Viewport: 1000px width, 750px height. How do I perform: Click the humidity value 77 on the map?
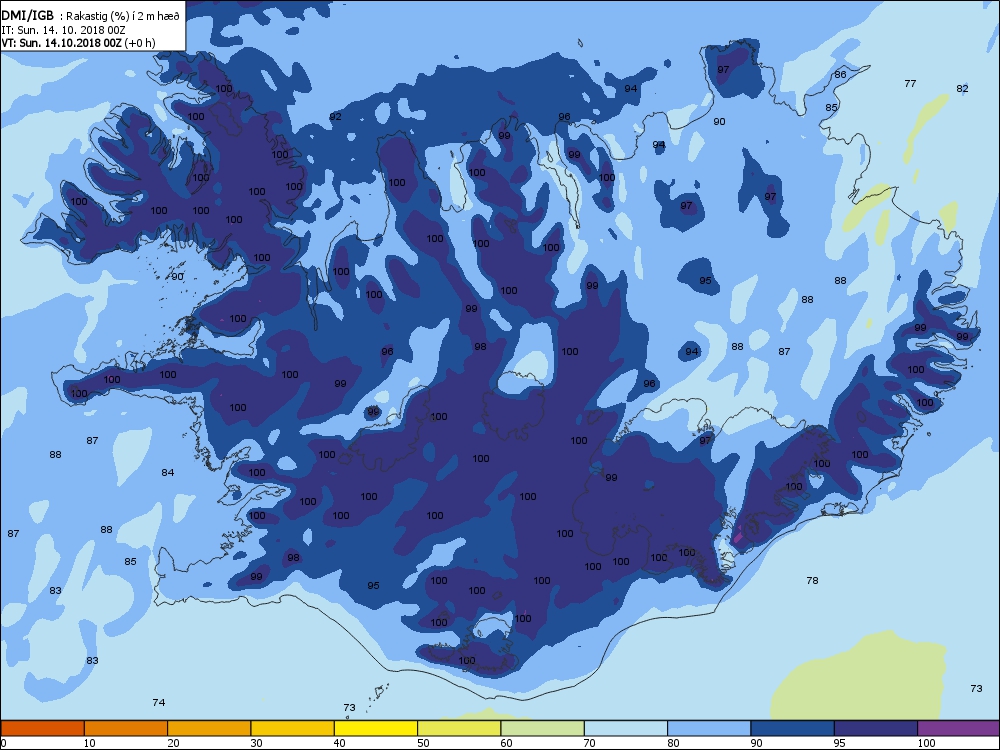(910, 84)
